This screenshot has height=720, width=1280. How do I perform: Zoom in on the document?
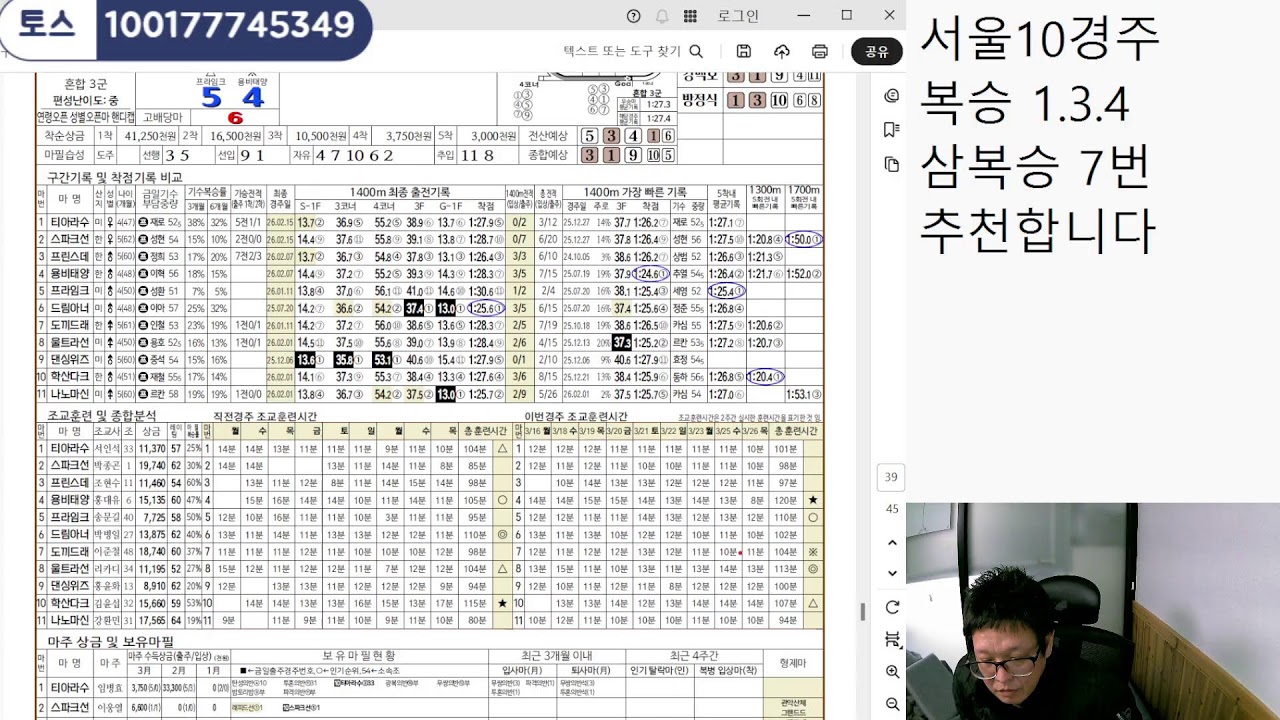coord(892,672)
